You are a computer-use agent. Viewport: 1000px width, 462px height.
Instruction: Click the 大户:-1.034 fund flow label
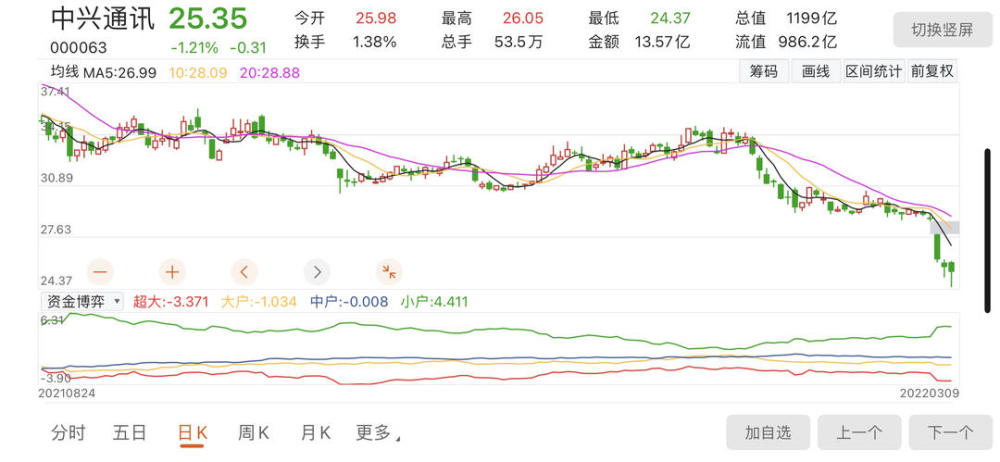click(259, 301)
